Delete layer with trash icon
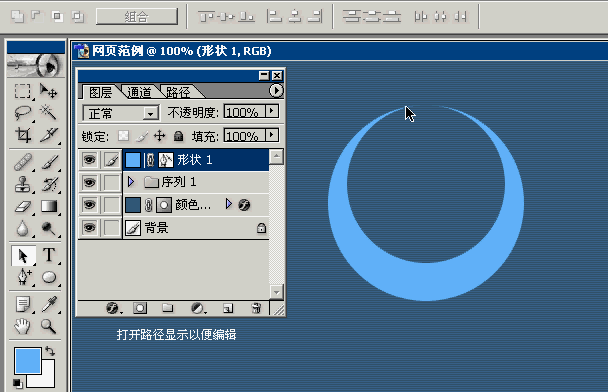The width and height of the screenshot is (608, 392). pos(256,308)
